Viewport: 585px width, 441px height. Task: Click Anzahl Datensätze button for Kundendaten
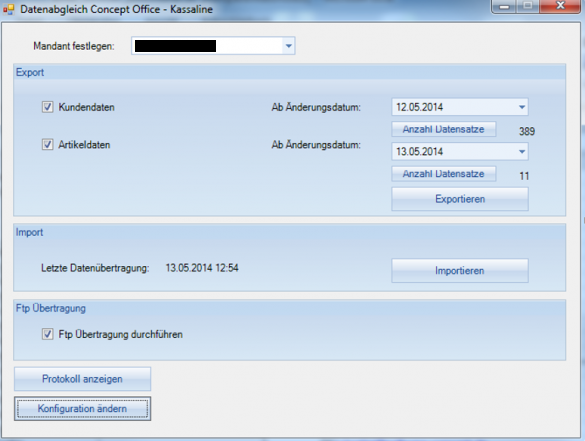coord(444,129)
